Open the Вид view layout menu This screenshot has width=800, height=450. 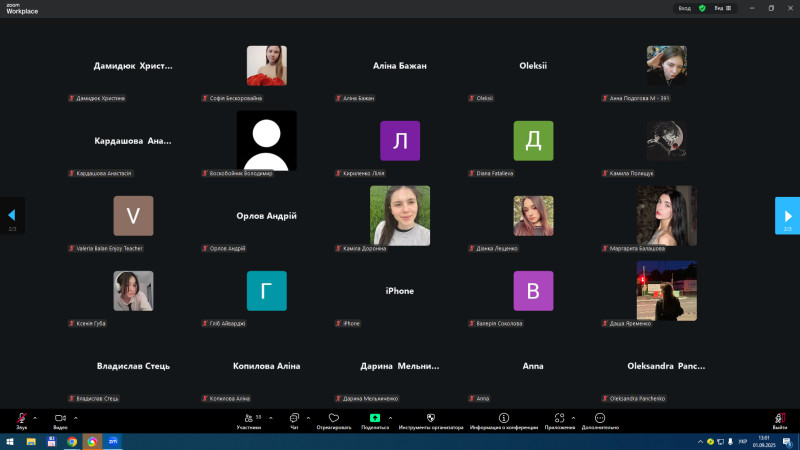(x=722, y=8)
